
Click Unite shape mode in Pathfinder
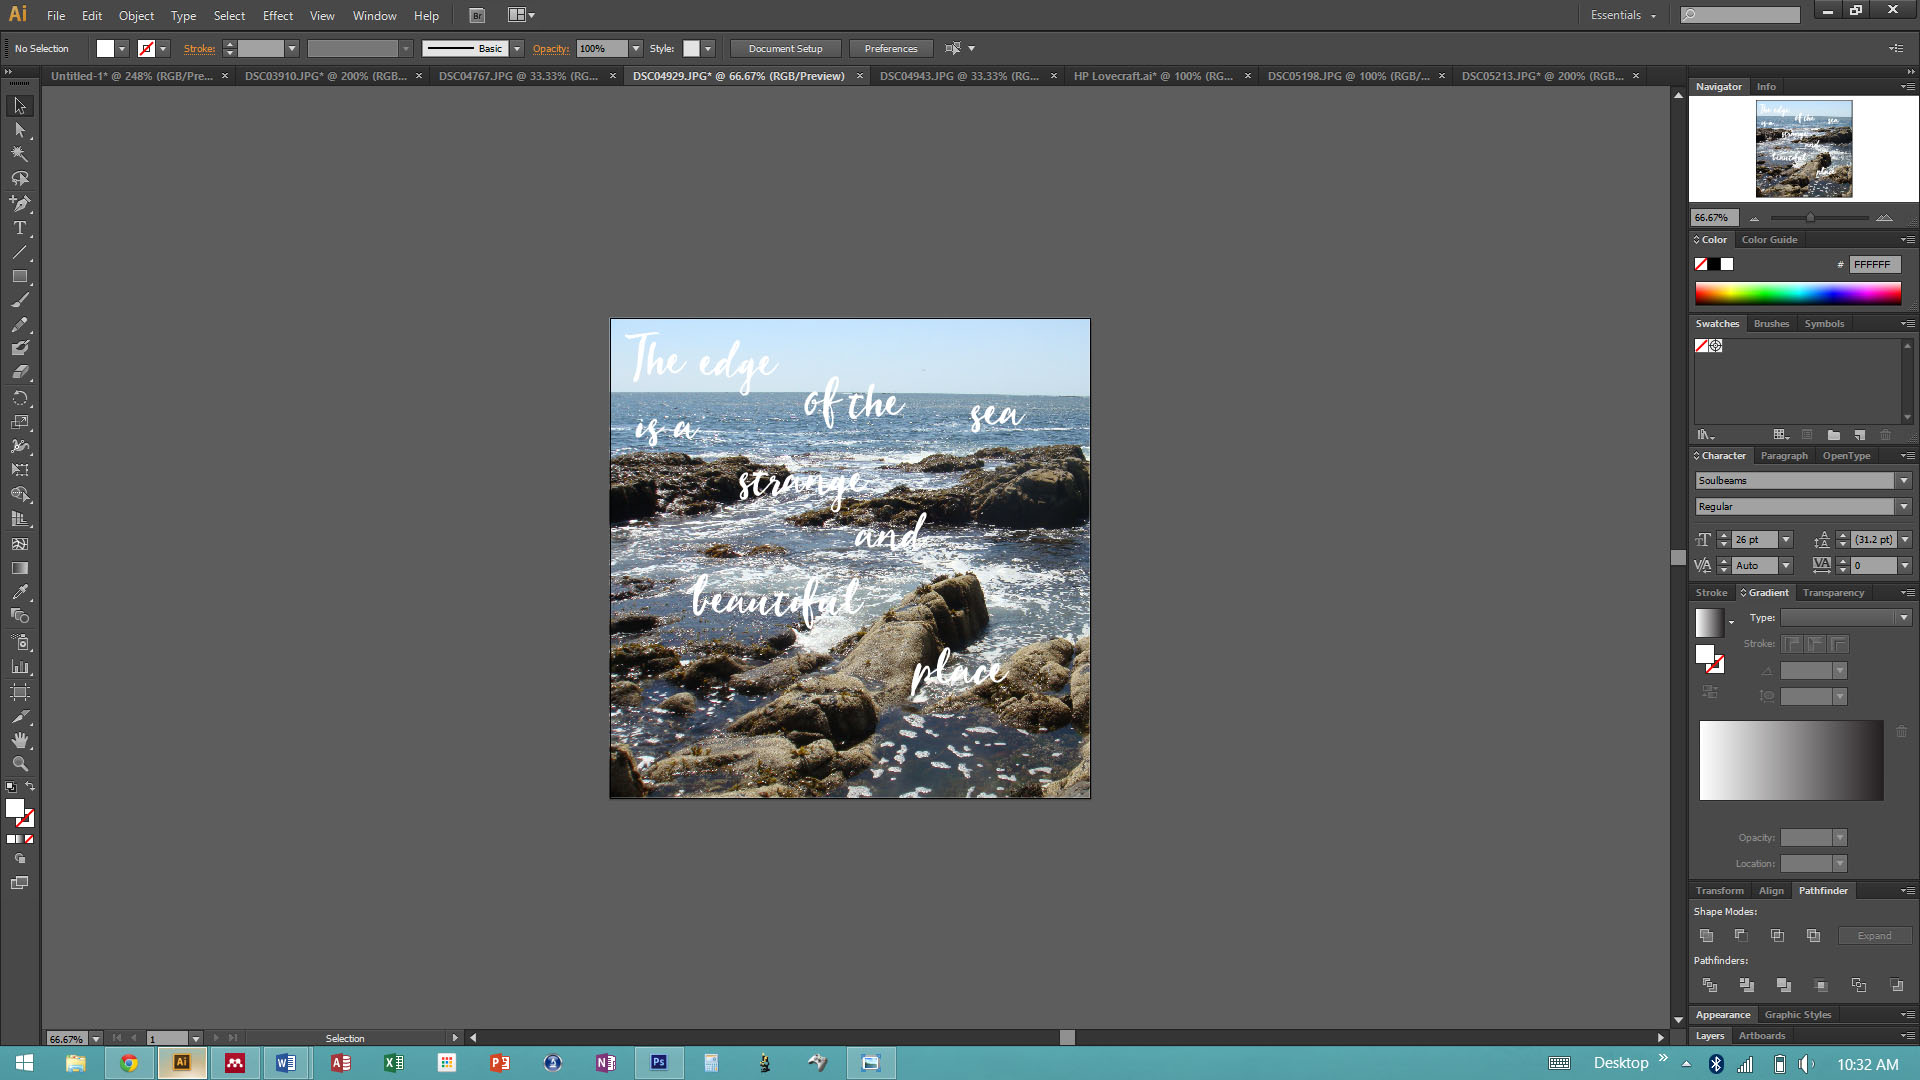coord(1707,936)
